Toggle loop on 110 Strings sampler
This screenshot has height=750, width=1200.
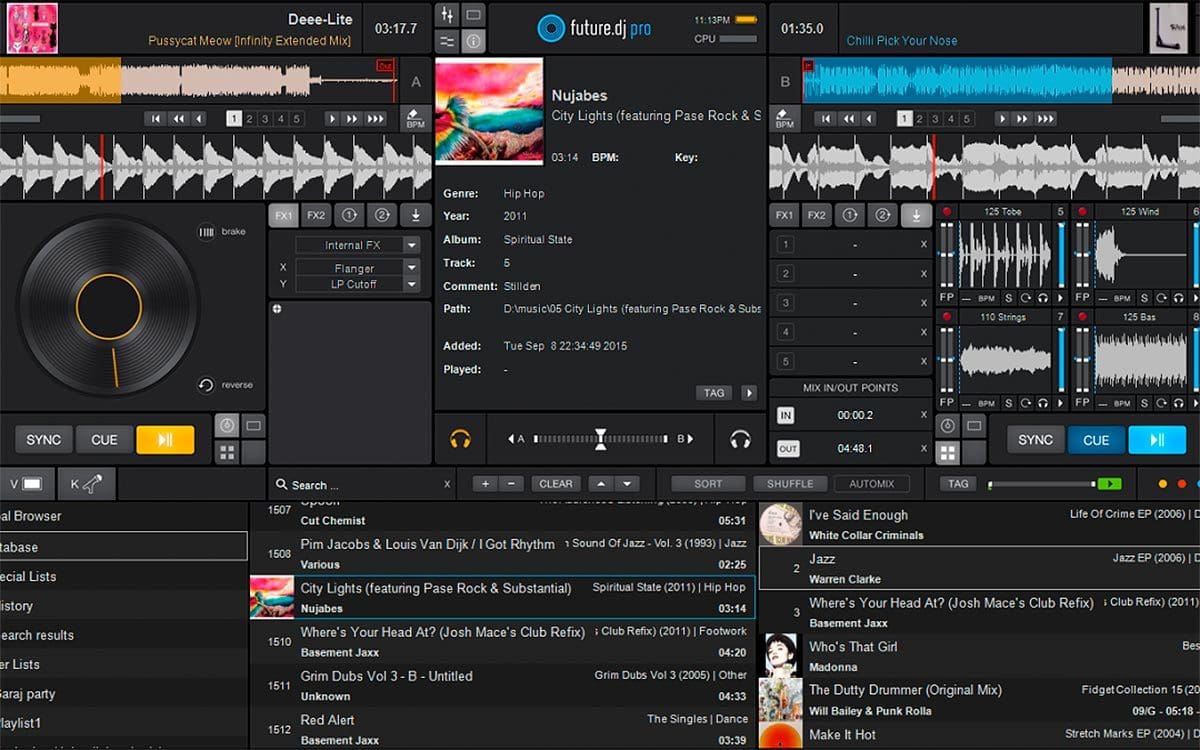[1025, 402]
